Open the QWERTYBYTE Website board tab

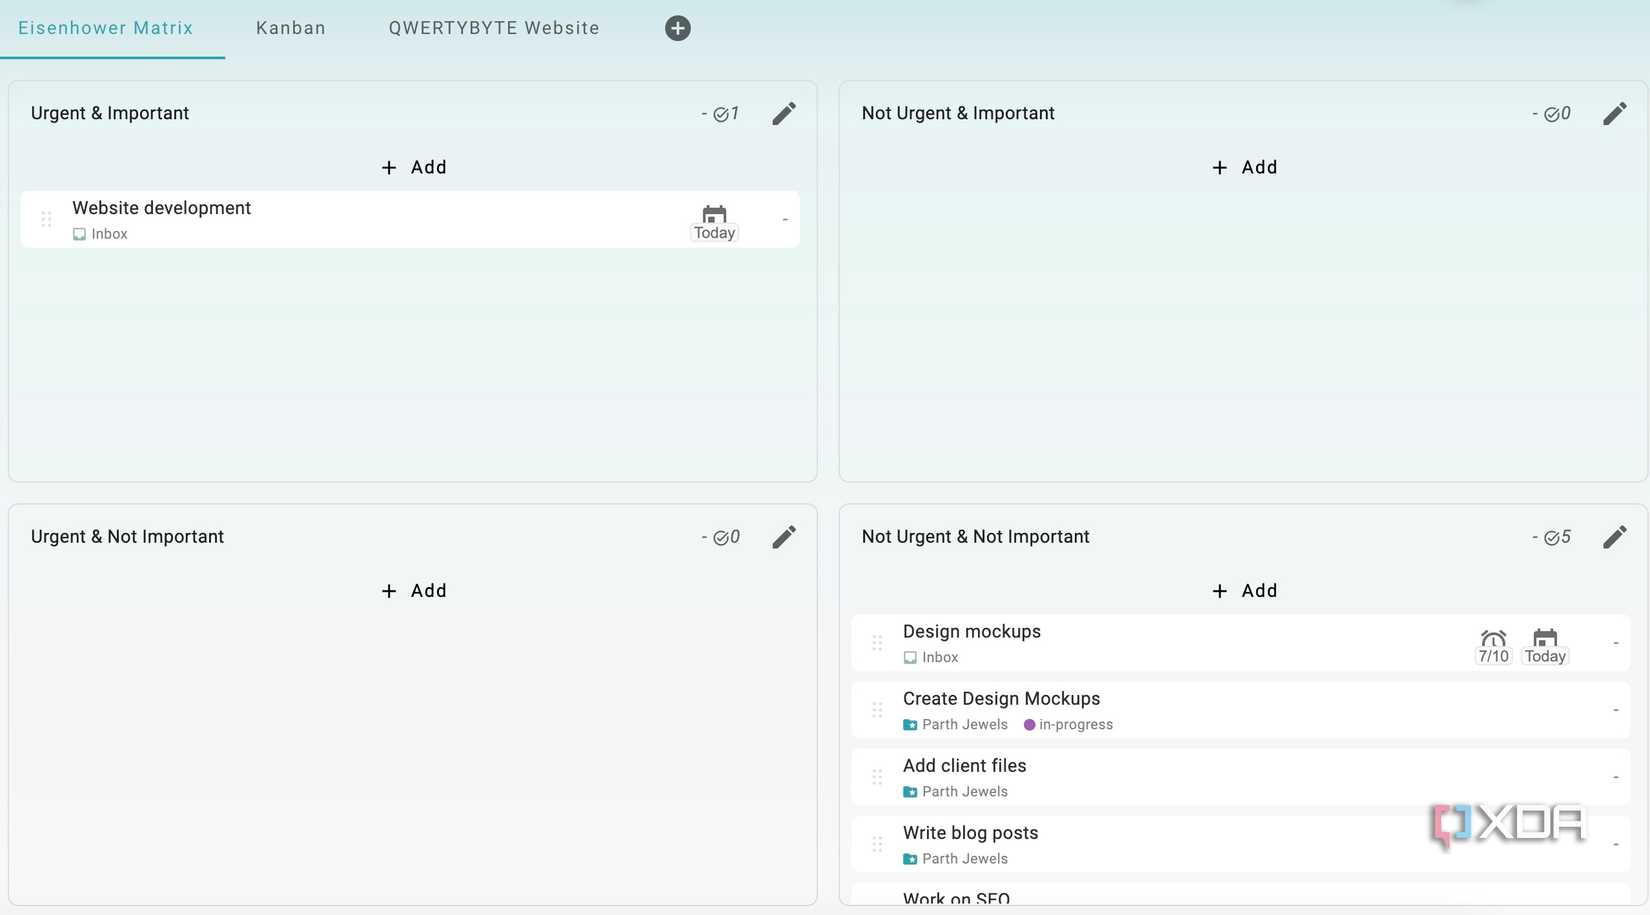[x=494, y=28]
